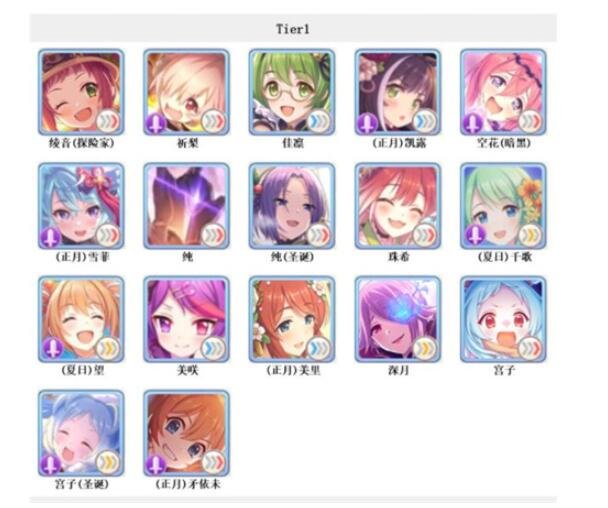Image resolution: width=608 pixels, height=508 pixels.
Task: Select the armored 纯 character portrait
Action: point(187,206)
